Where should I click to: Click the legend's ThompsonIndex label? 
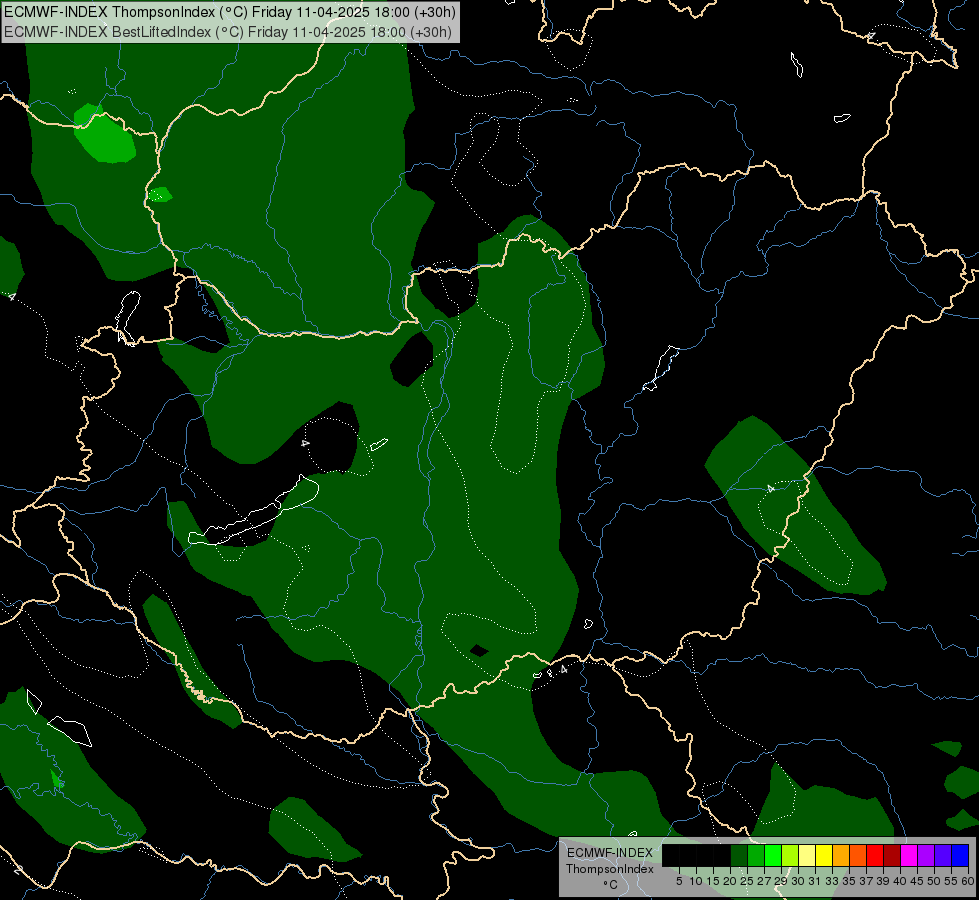click(x=610, y=869)
